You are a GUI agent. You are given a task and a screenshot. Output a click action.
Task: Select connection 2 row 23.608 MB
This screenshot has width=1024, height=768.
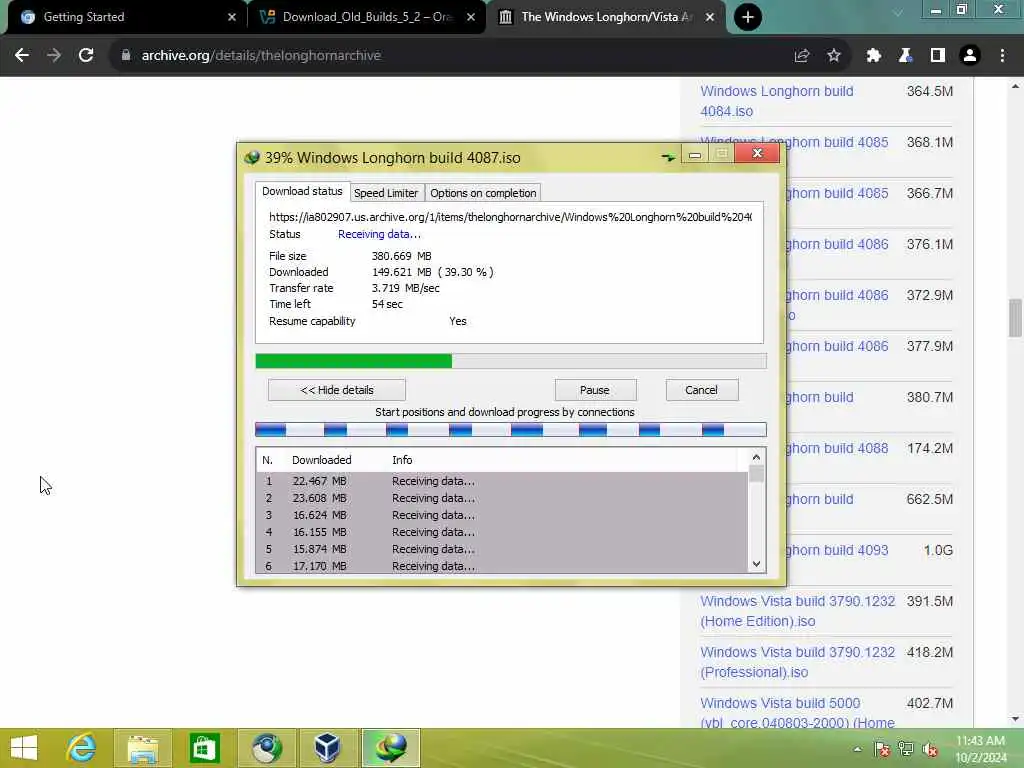point(502,498)
